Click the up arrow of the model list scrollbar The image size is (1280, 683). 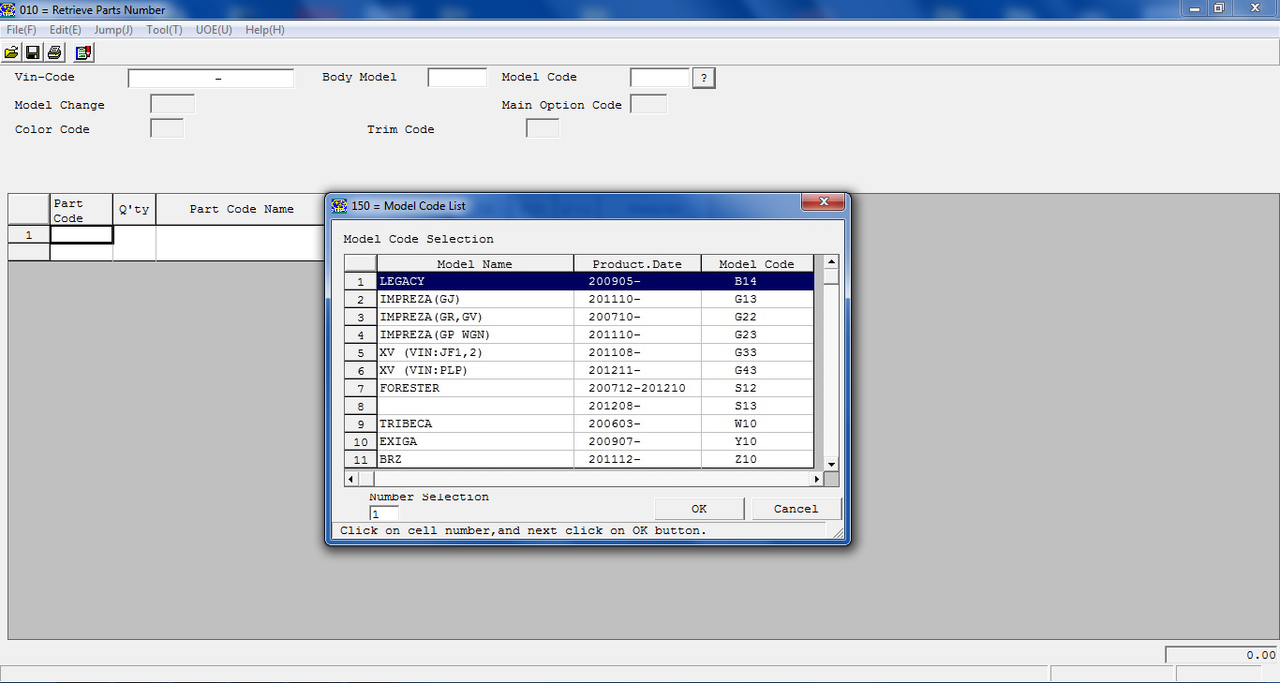830,263
